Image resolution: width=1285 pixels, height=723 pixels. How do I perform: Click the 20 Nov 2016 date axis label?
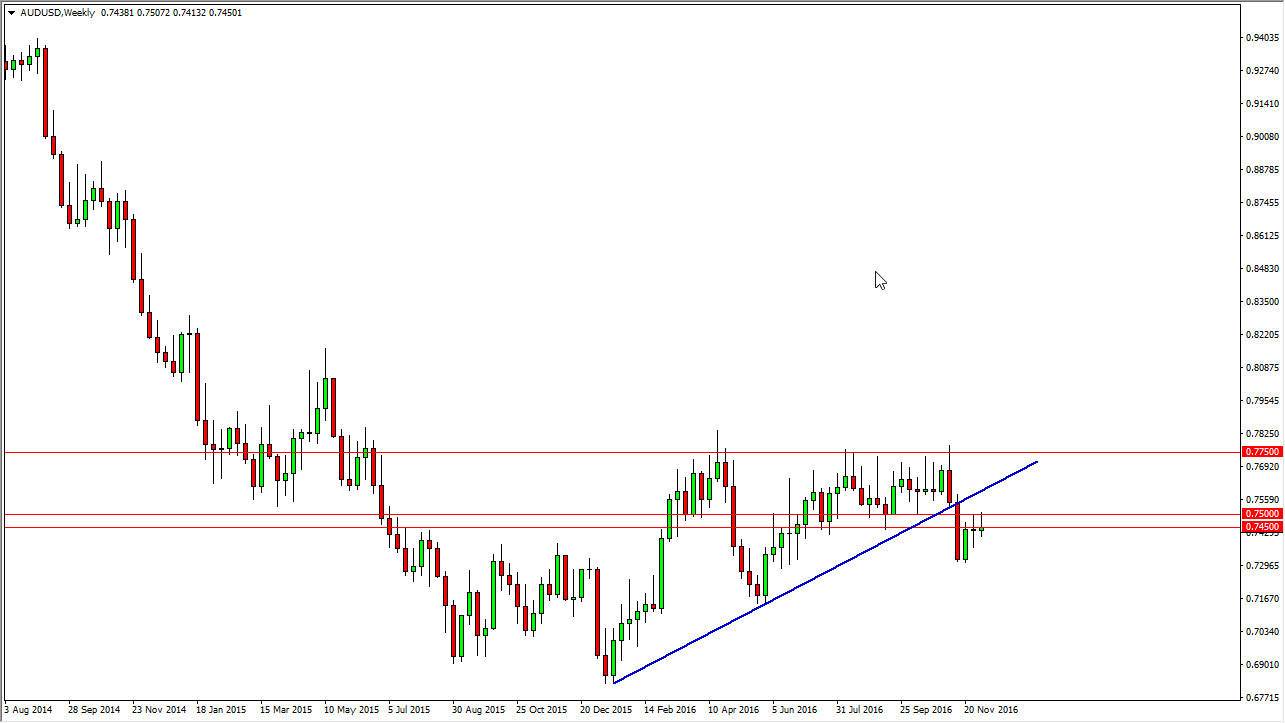pos(992,707)
